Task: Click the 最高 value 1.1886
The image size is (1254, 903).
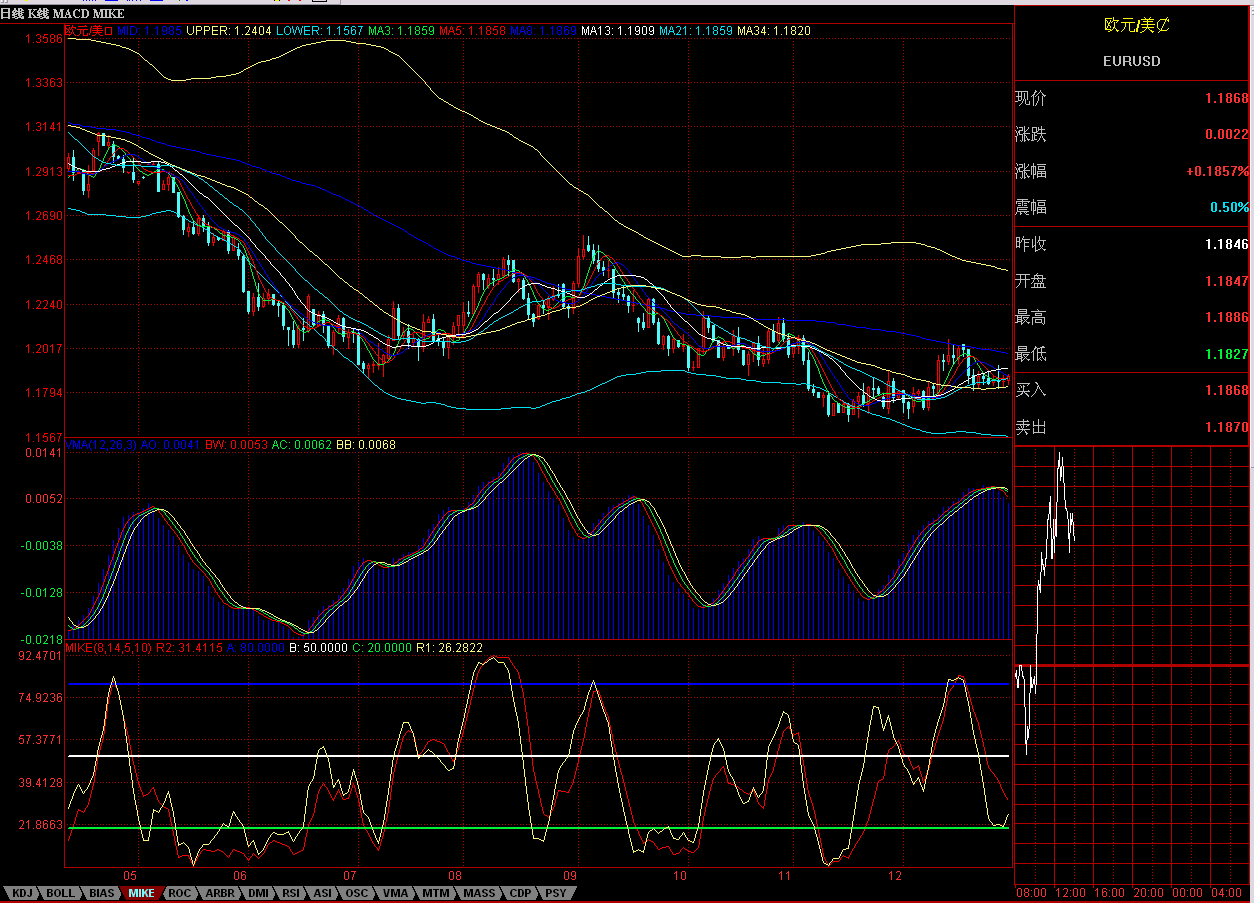Action: 1226,317
